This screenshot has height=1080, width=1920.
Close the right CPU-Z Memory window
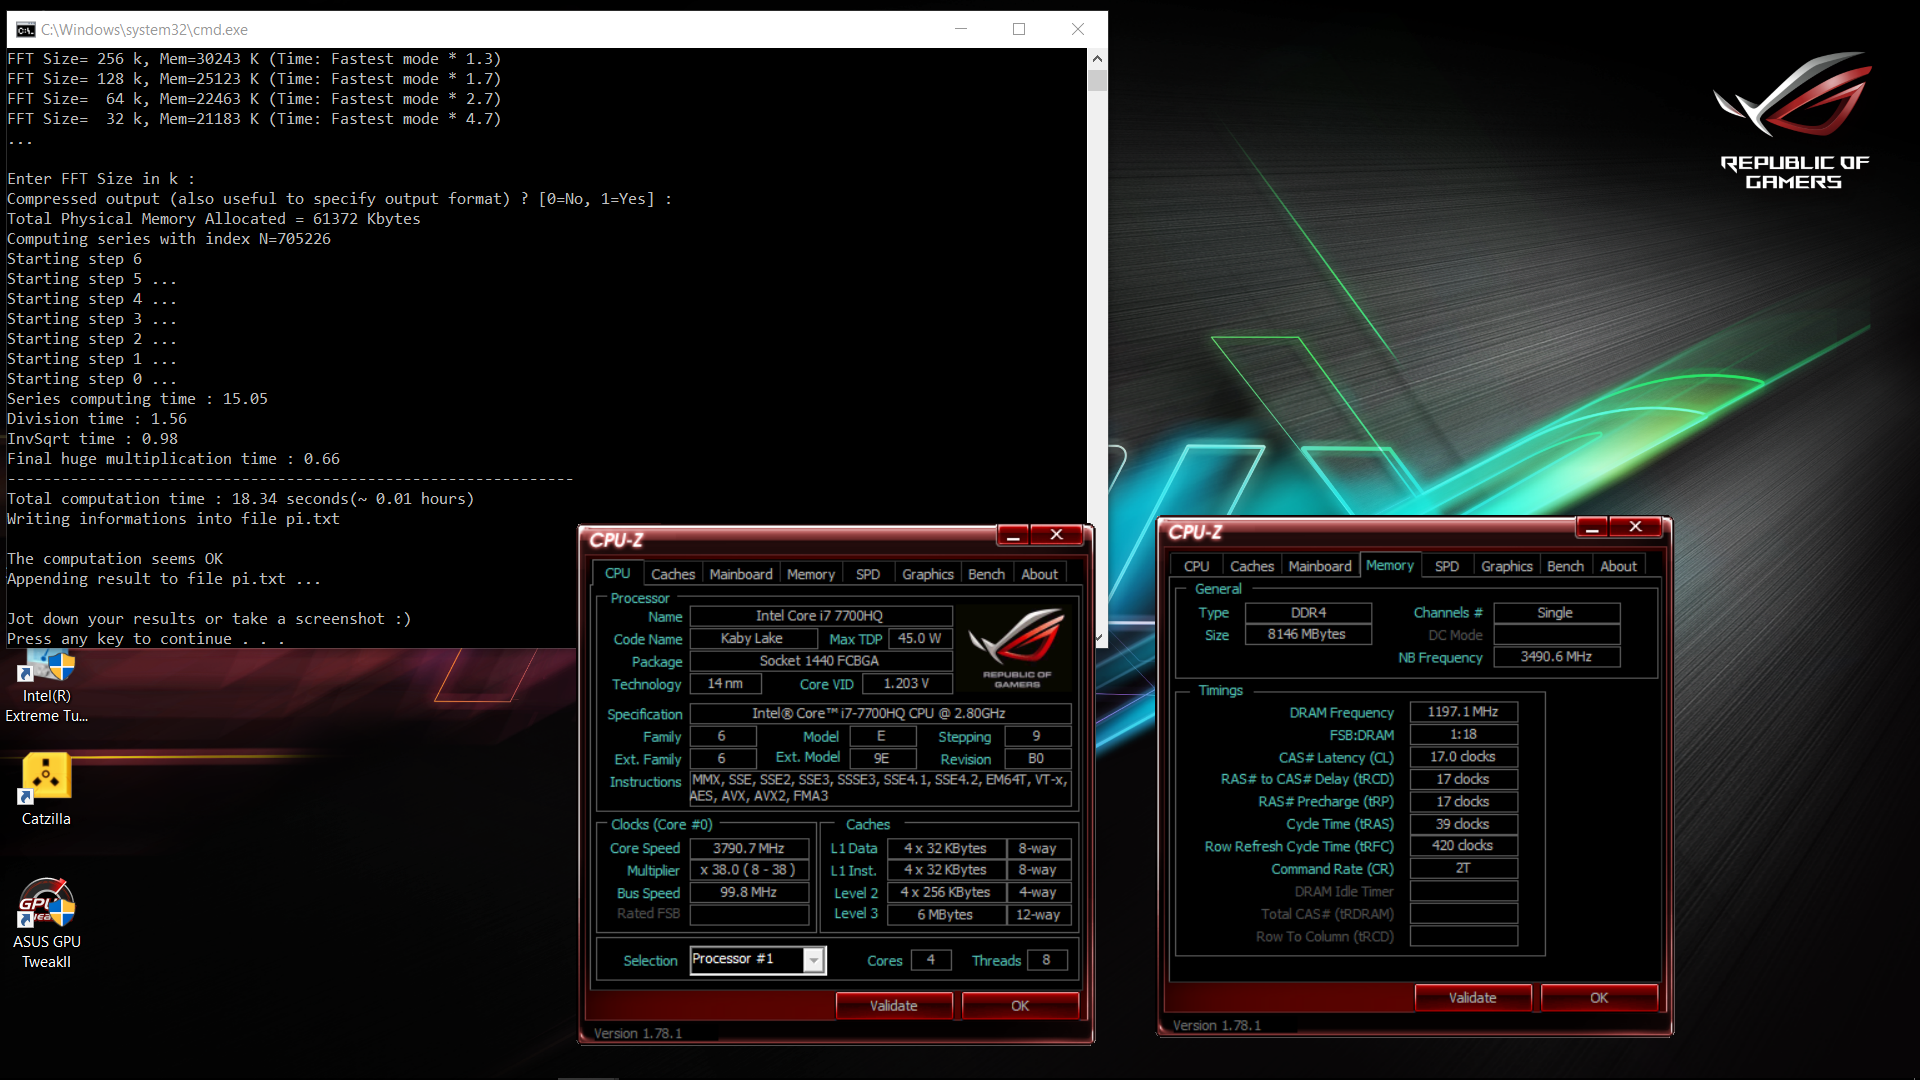pyautogui.click(x=1635, y=528)
